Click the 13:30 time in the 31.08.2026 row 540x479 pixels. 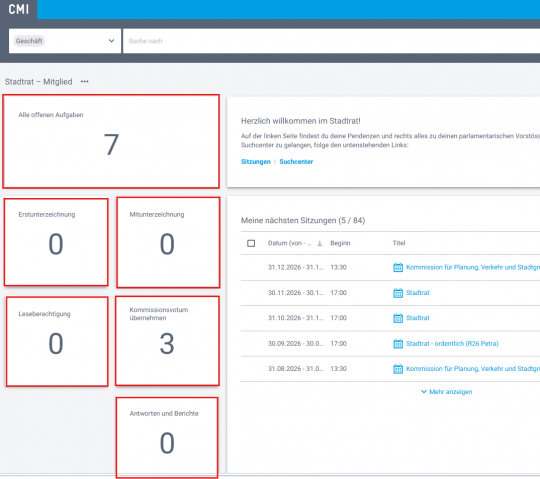coord(339,369)
